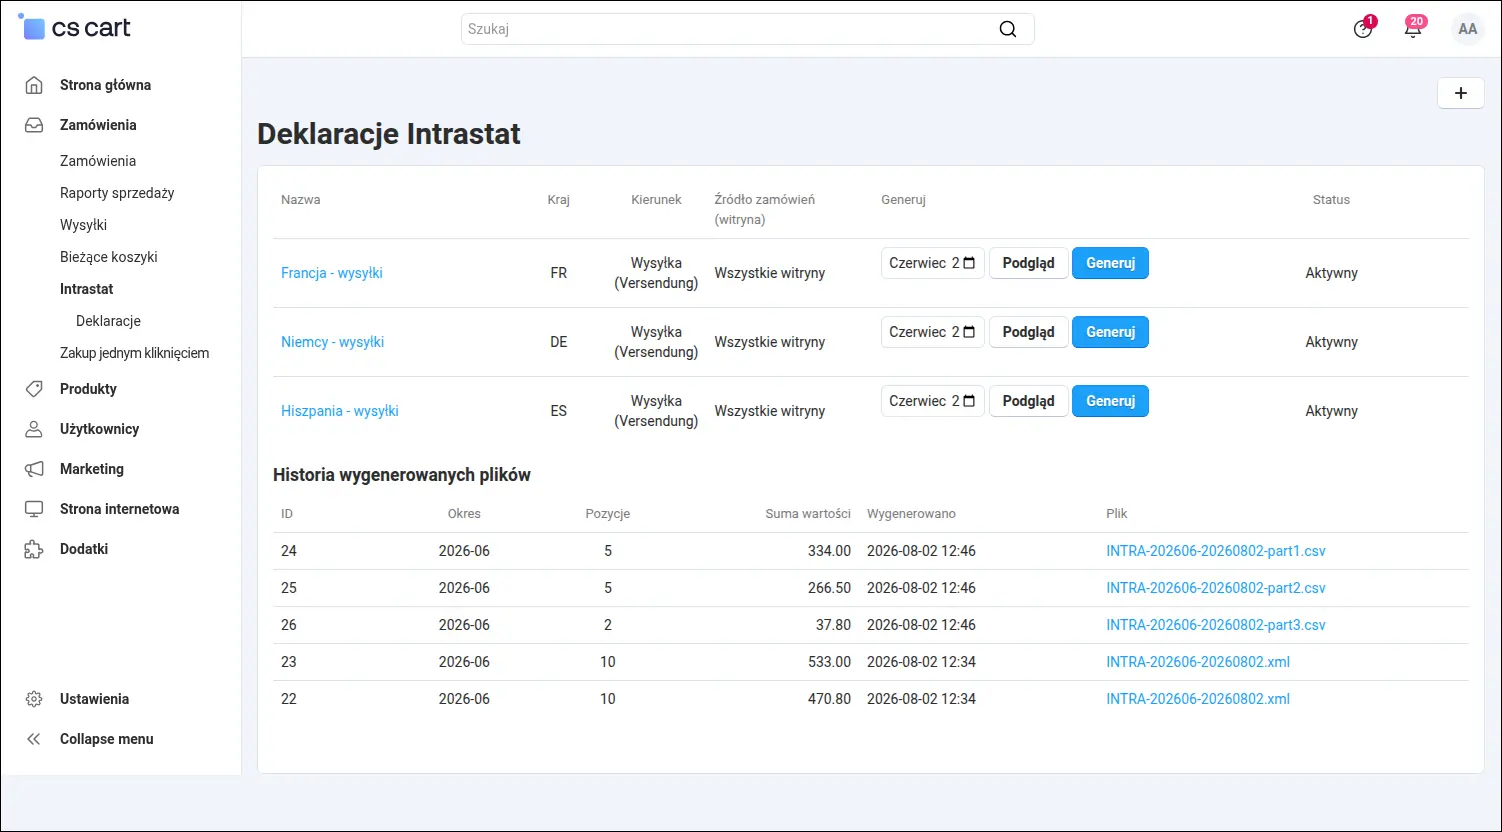Click Generuj for Francja declaration
The width and height of the screenshot is (1502, 832).
tap(1110, 263)
